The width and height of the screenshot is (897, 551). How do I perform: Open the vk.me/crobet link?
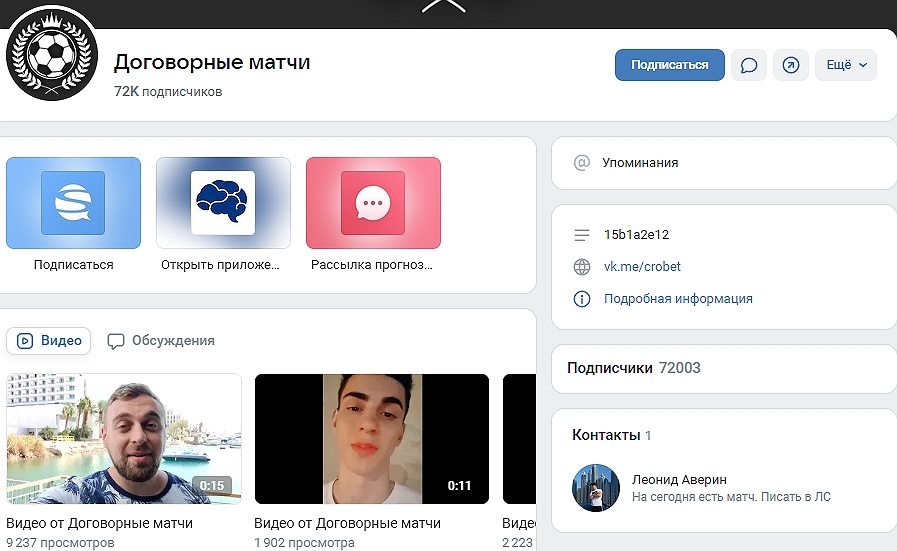pos(642,267)
